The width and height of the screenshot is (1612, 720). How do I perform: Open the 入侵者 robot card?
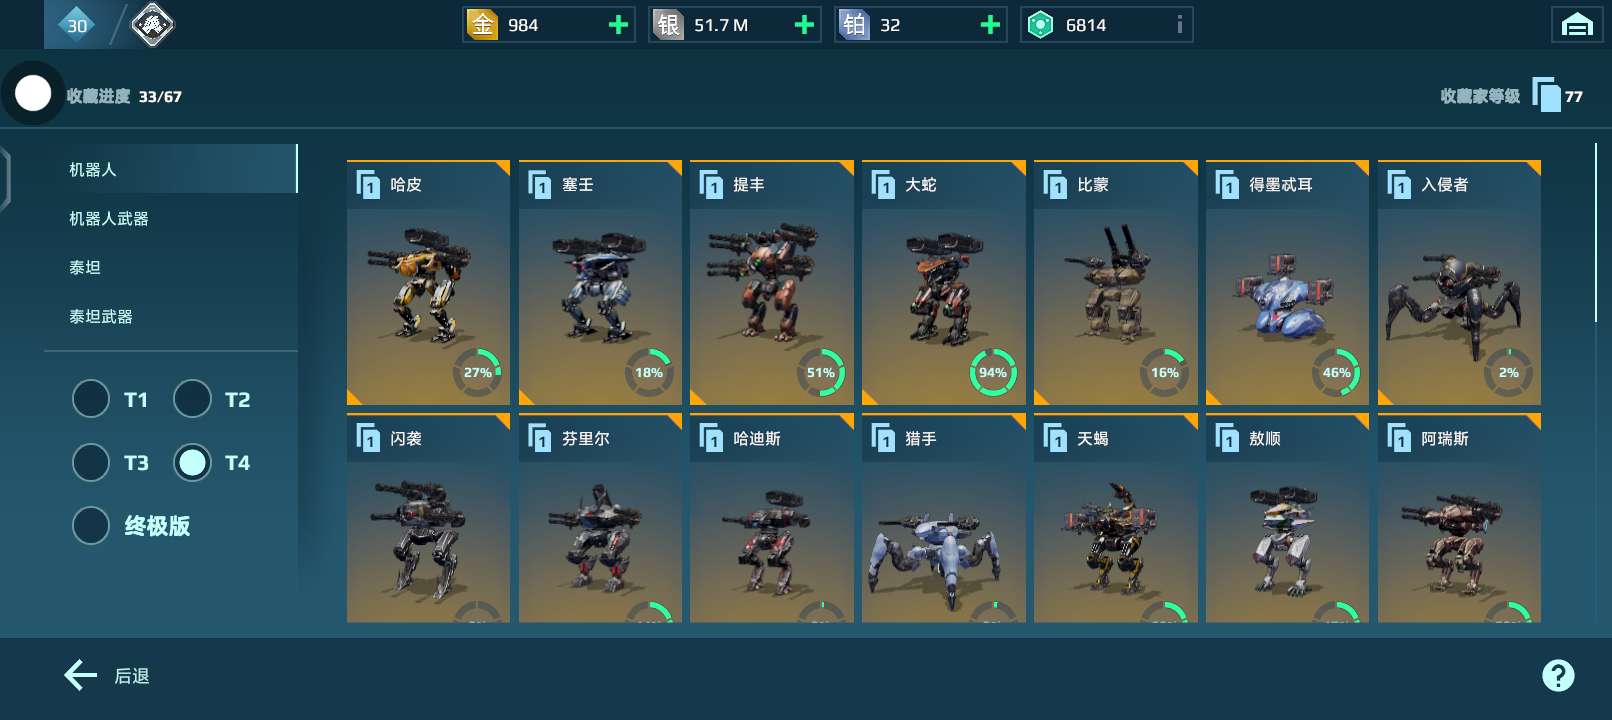tap(1459, 283)
